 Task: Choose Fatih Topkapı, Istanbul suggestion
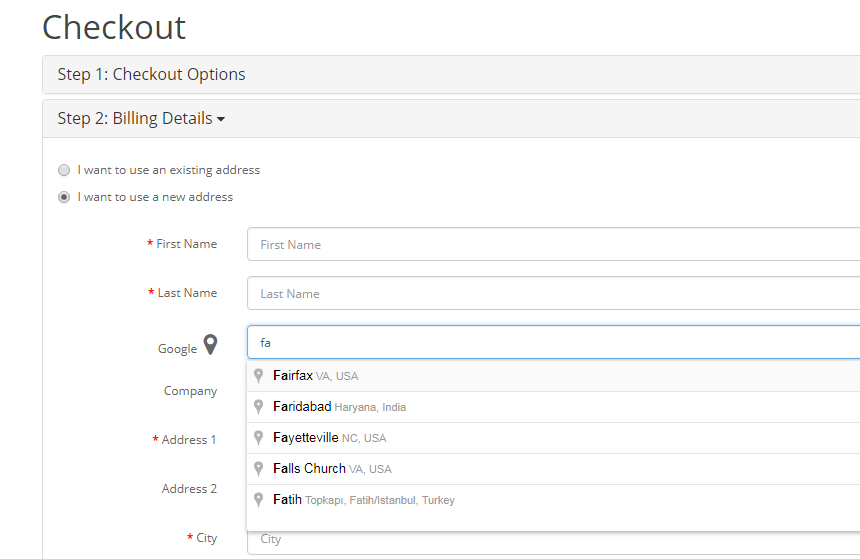(x=553, y=500)
